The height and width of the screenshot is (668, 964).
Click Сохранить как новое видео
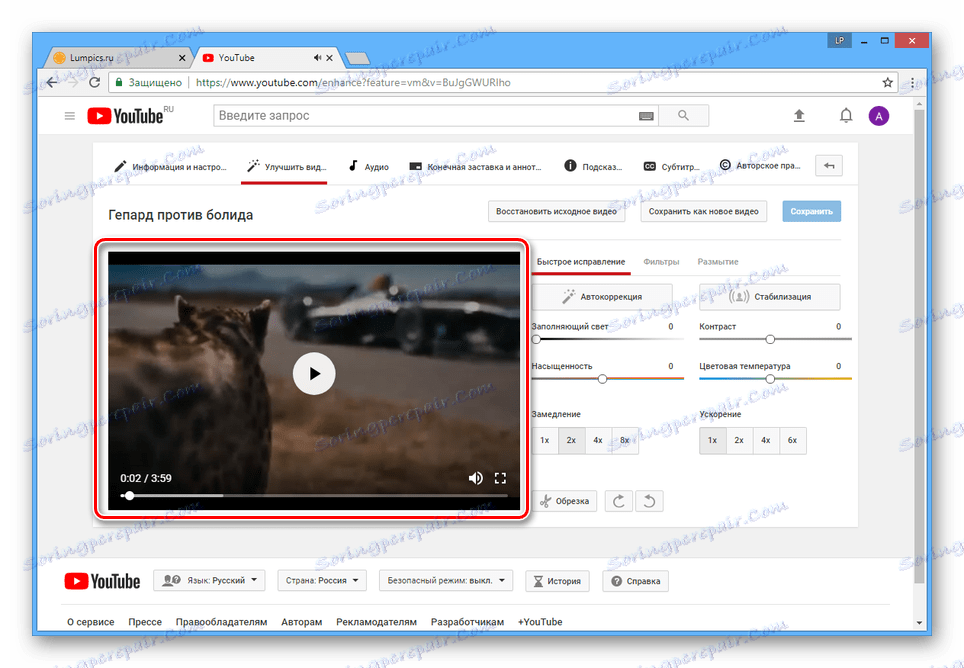pos(703,211)
